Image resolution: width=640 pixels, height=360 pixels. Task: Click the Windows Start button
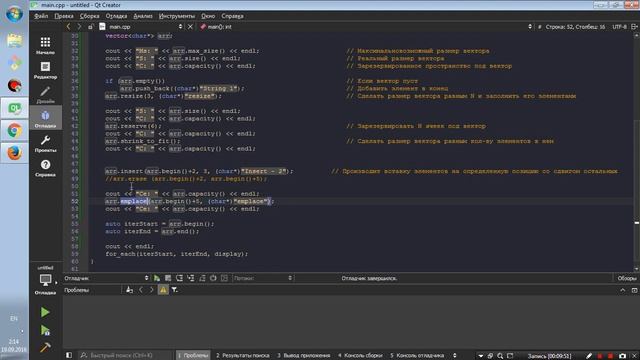(x=15, y=15)
